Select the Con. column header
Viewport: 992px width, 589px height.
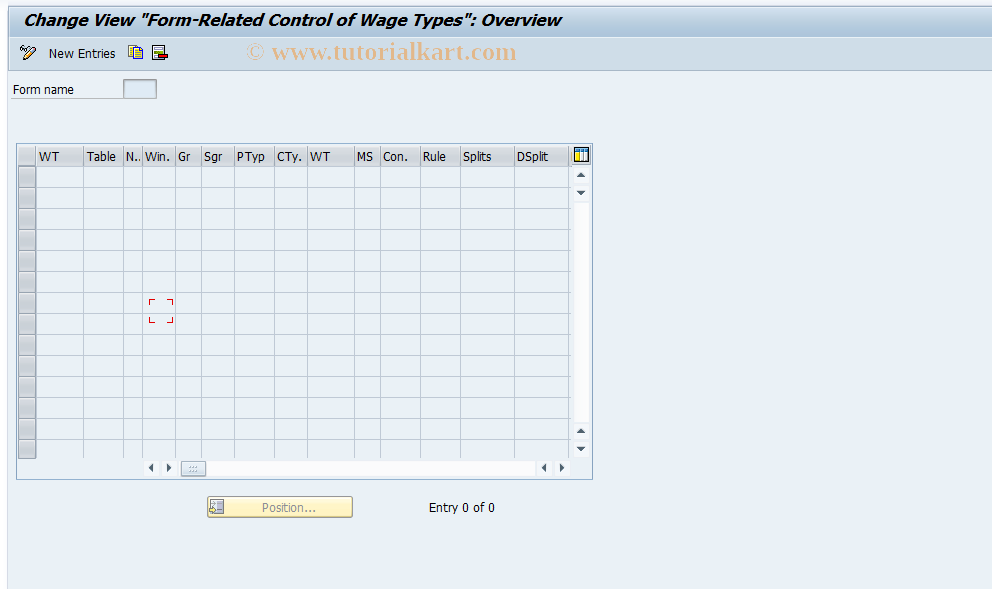[x=400, y=156]
